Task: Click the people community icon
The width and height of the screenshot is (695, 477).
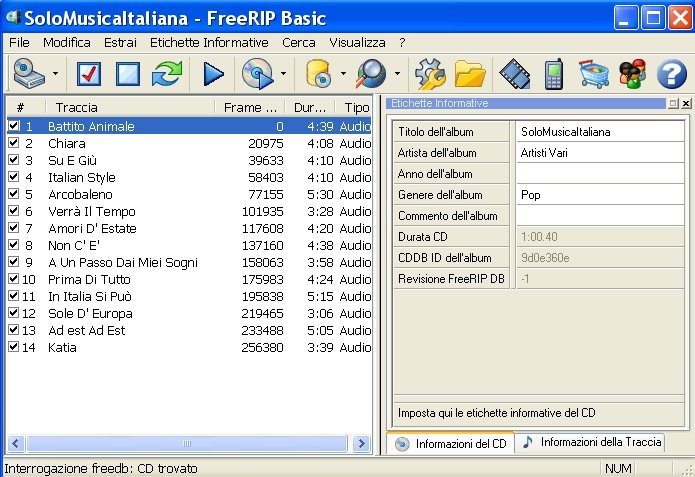Action: pos(633,74)
